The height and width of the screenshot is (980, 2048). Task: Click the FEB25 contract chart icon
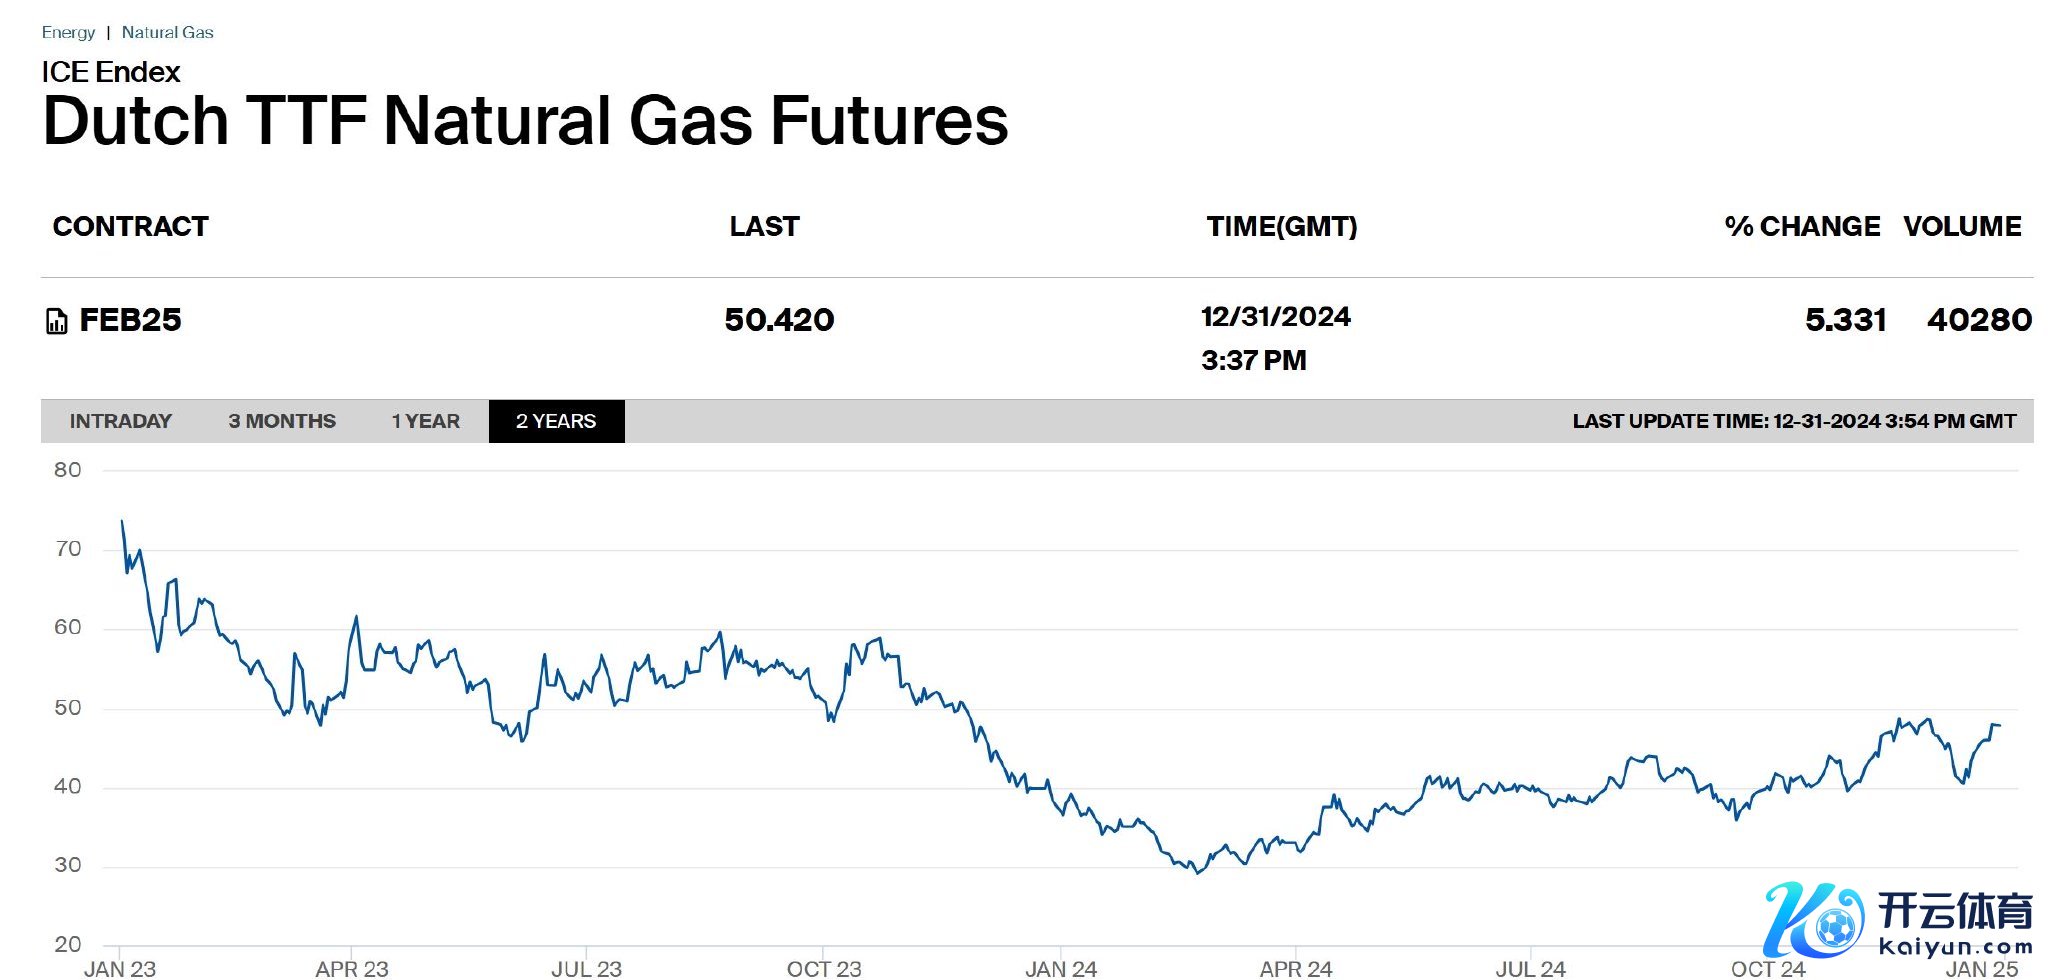(57, 321)
